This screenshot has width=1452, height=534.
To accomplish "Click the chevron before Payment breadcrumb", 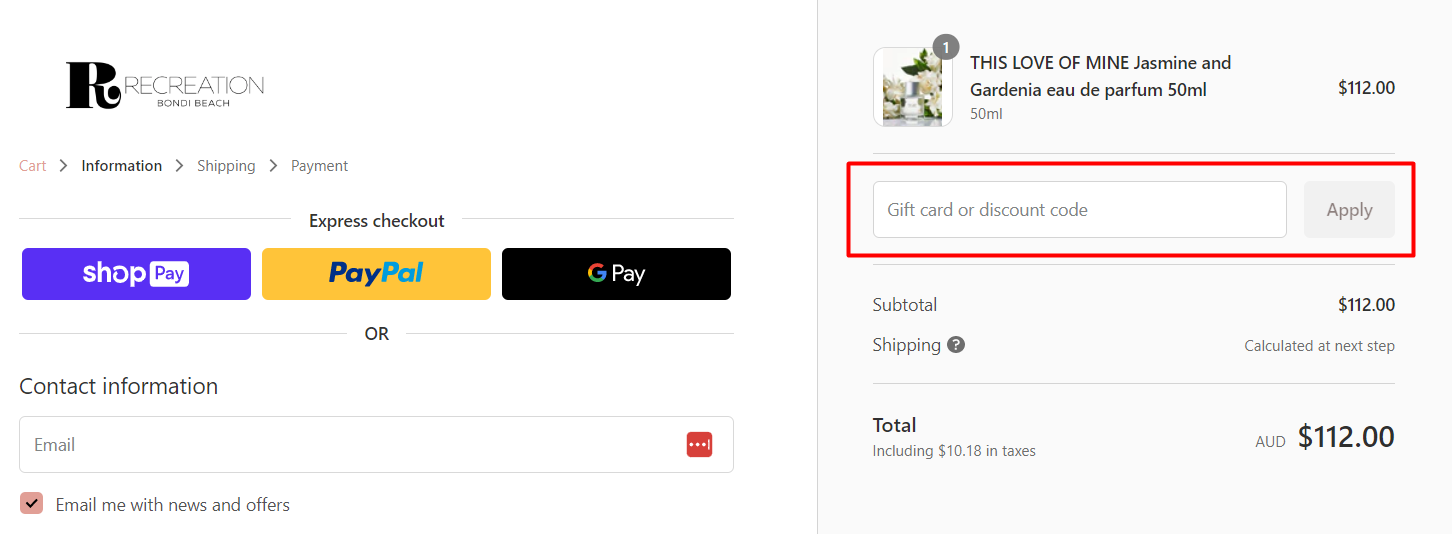I will [273, 166].
